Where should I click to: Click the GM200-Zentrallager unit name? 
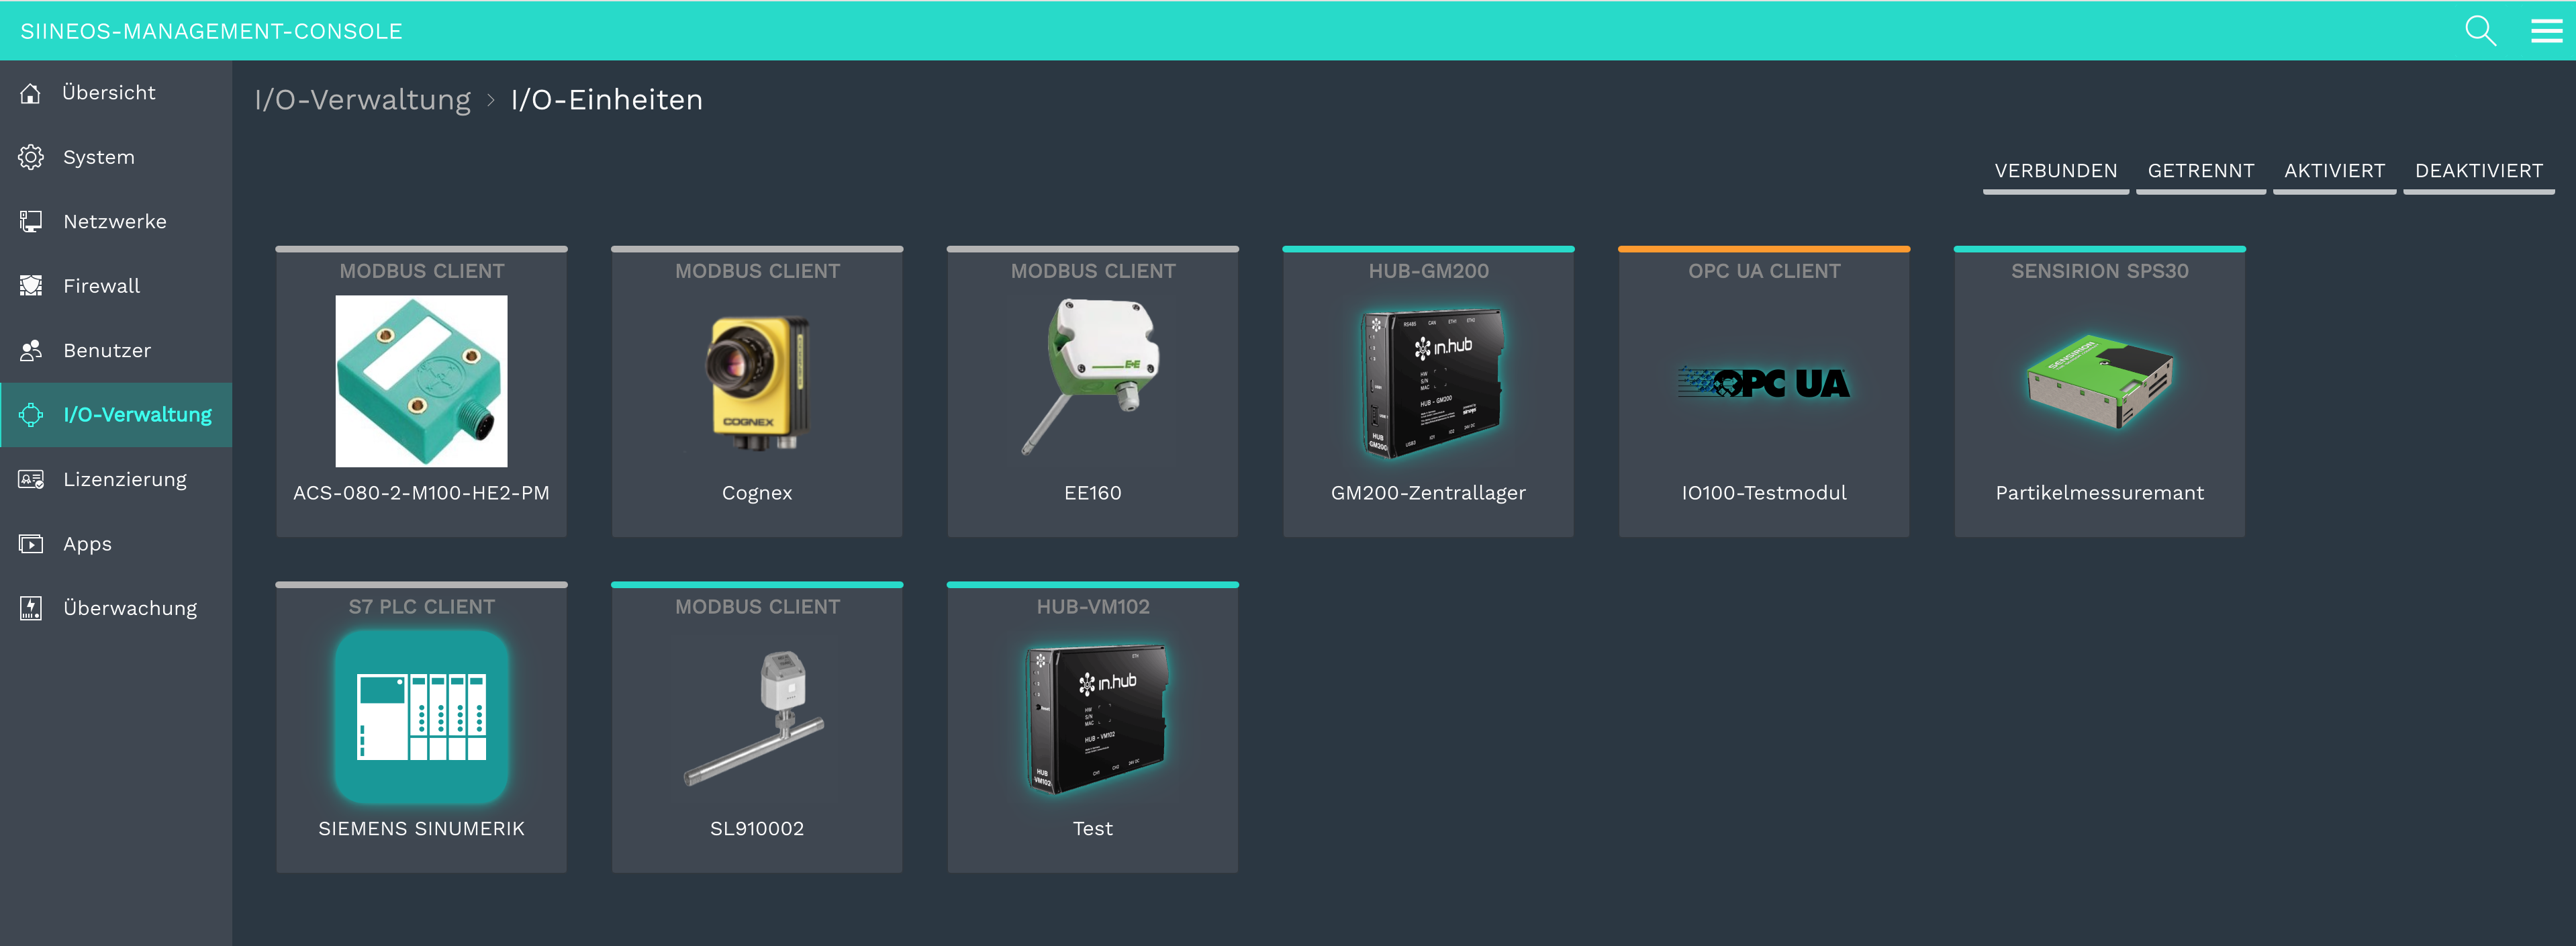[x=1428, y=493]
